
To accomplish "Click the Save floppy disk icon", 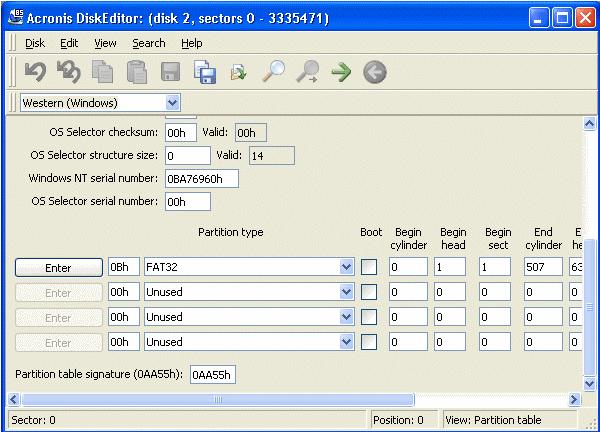I will [171, 72].
